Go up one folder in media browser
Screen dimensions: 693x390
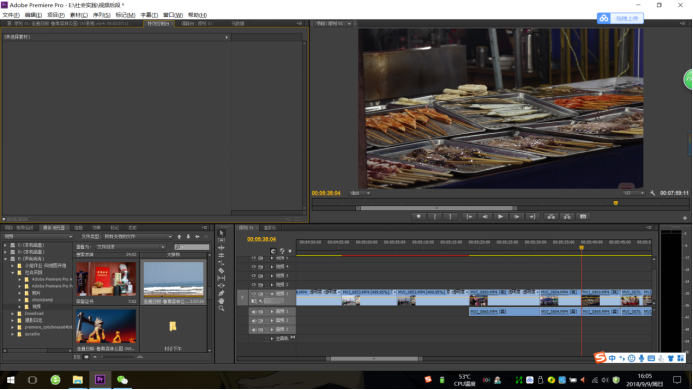[179, 237]
